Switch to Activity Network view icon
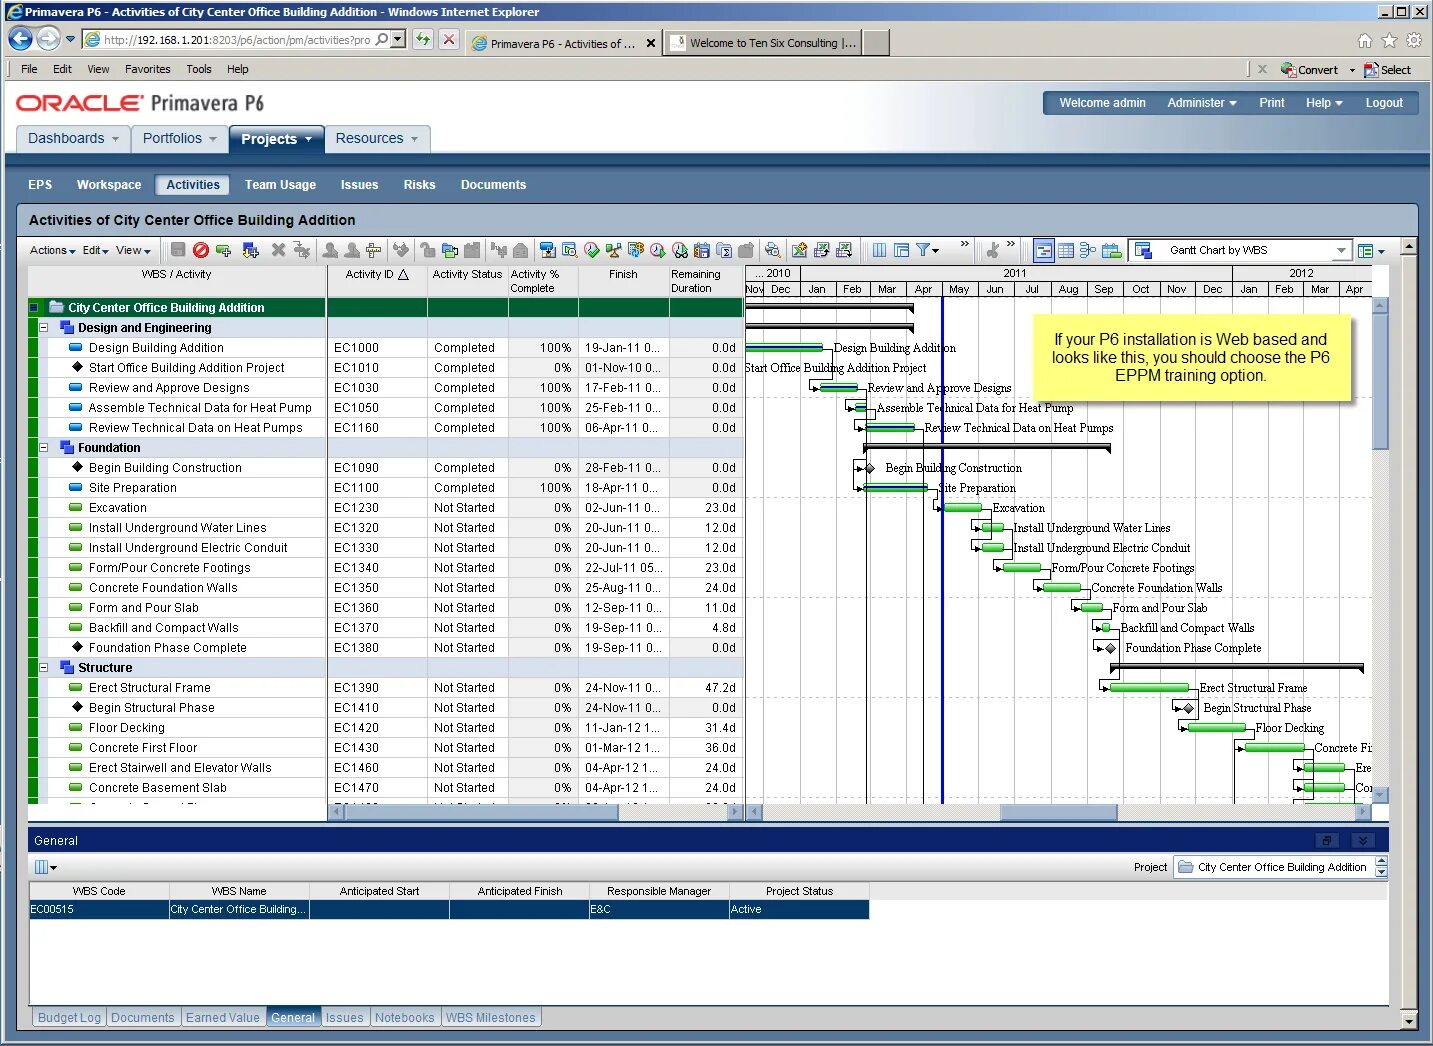Viewport: 1433px width, 1046px height. click(x=1088, y=250)
